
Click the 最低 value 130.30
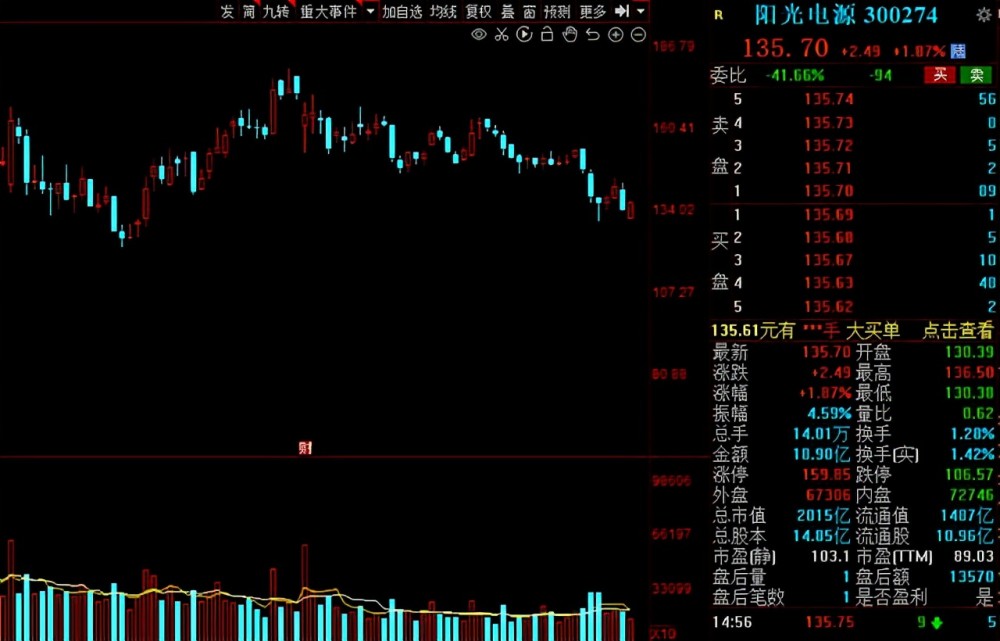pos(969,393)
